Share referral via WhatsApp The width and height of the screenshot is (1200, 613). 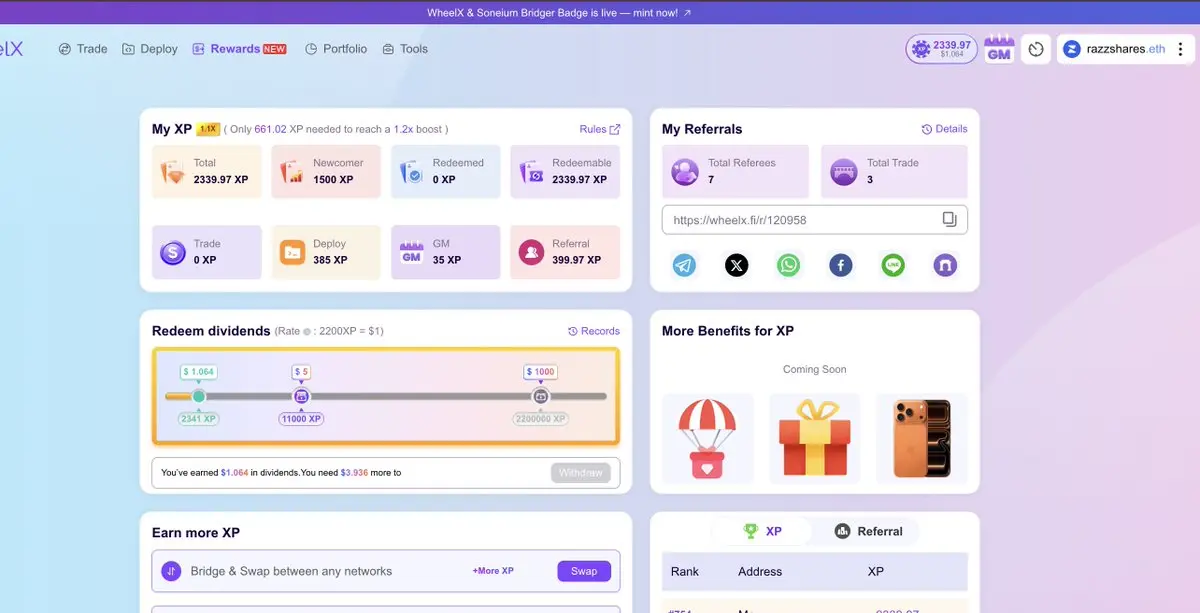click(x=789, y=265)
